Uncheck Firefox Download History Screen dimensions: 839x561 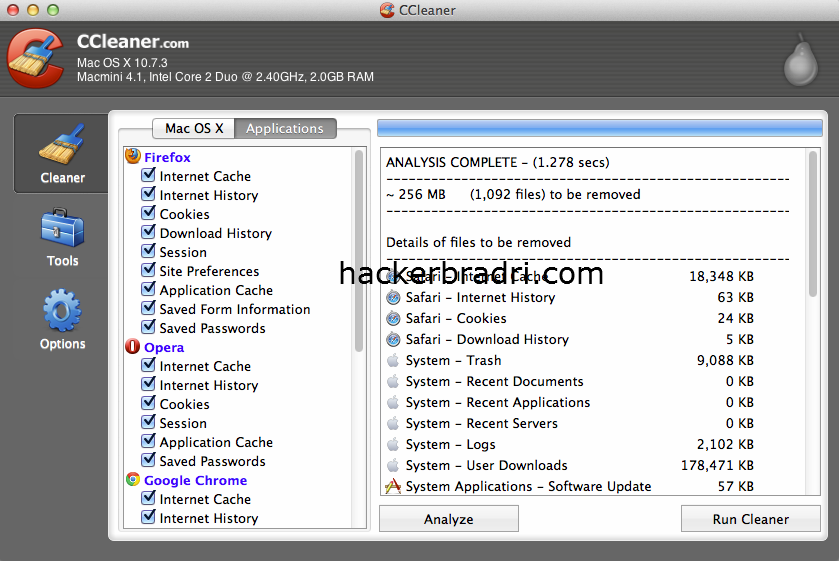click(148, 232)
